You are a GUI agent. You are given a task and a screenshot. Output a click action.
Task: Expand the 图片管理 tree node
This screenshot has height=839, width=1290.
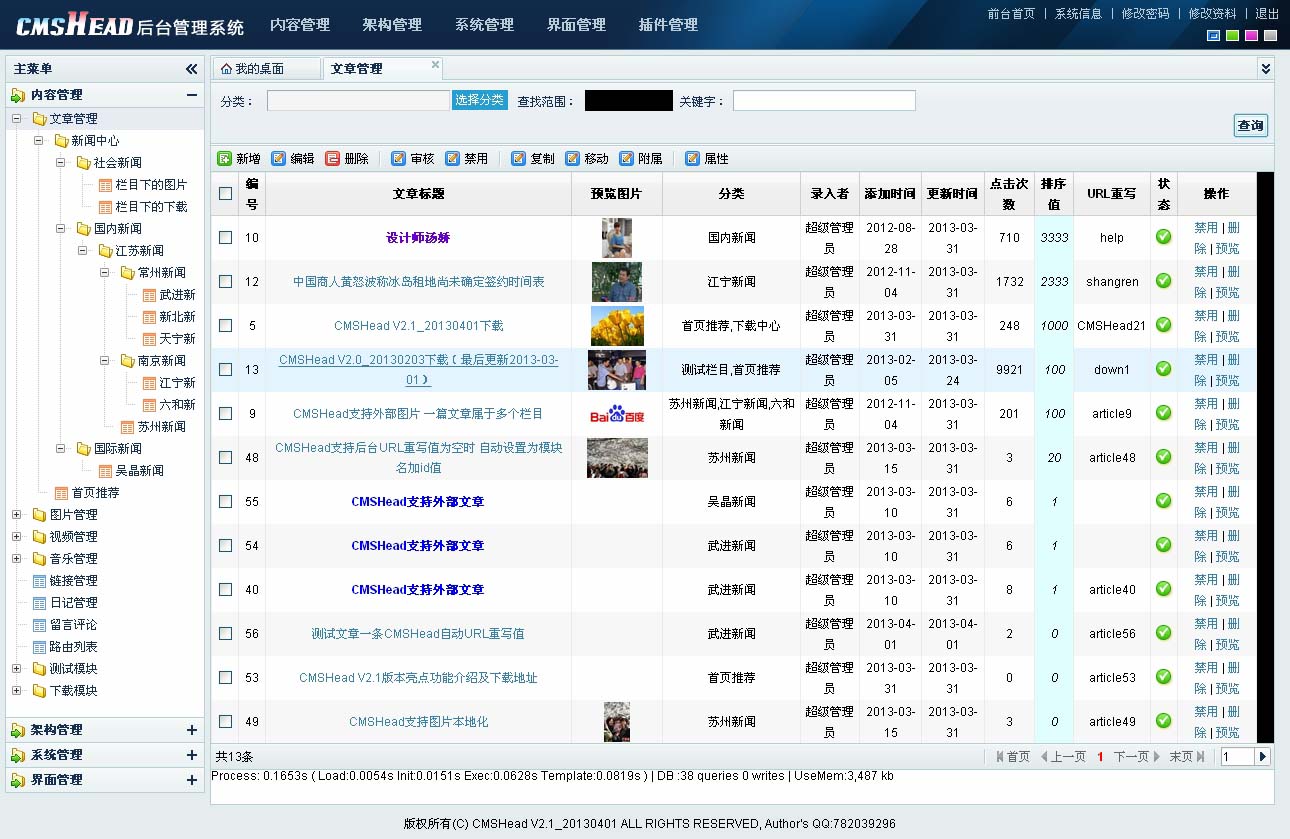pyautogui.click(x=16, y=515)
